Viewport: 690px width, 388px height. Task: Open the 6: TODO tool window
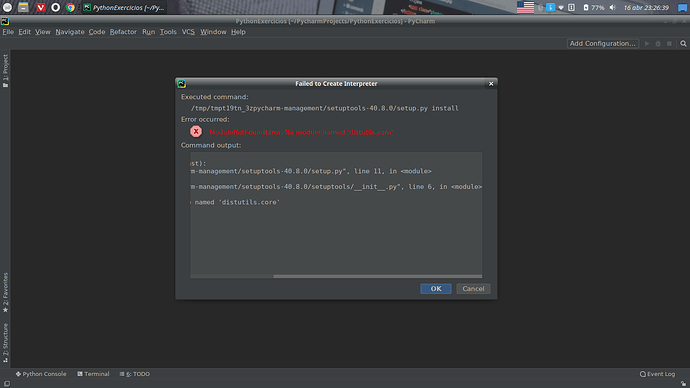click(x=135, y=374)
